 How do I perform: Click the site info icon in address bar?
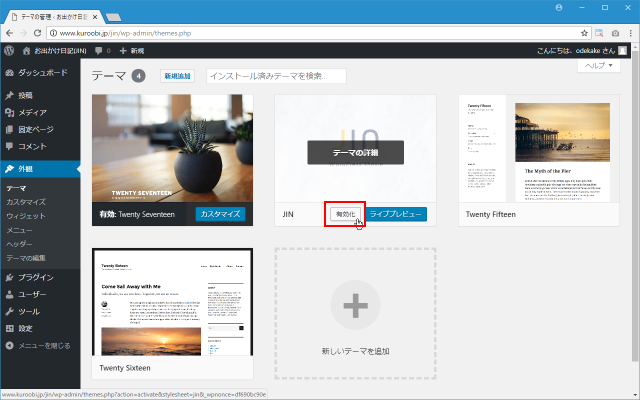(x=53, y=33)
